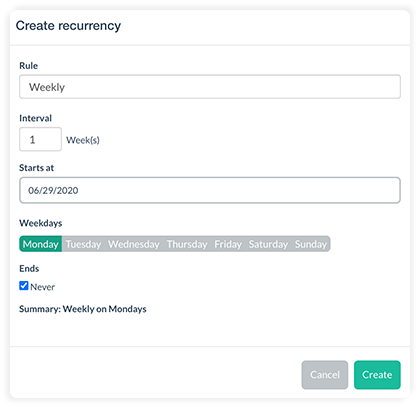This screenshot has width=420, height=408.
Task: Click the Interval number input field
Action: pos(40,139)
